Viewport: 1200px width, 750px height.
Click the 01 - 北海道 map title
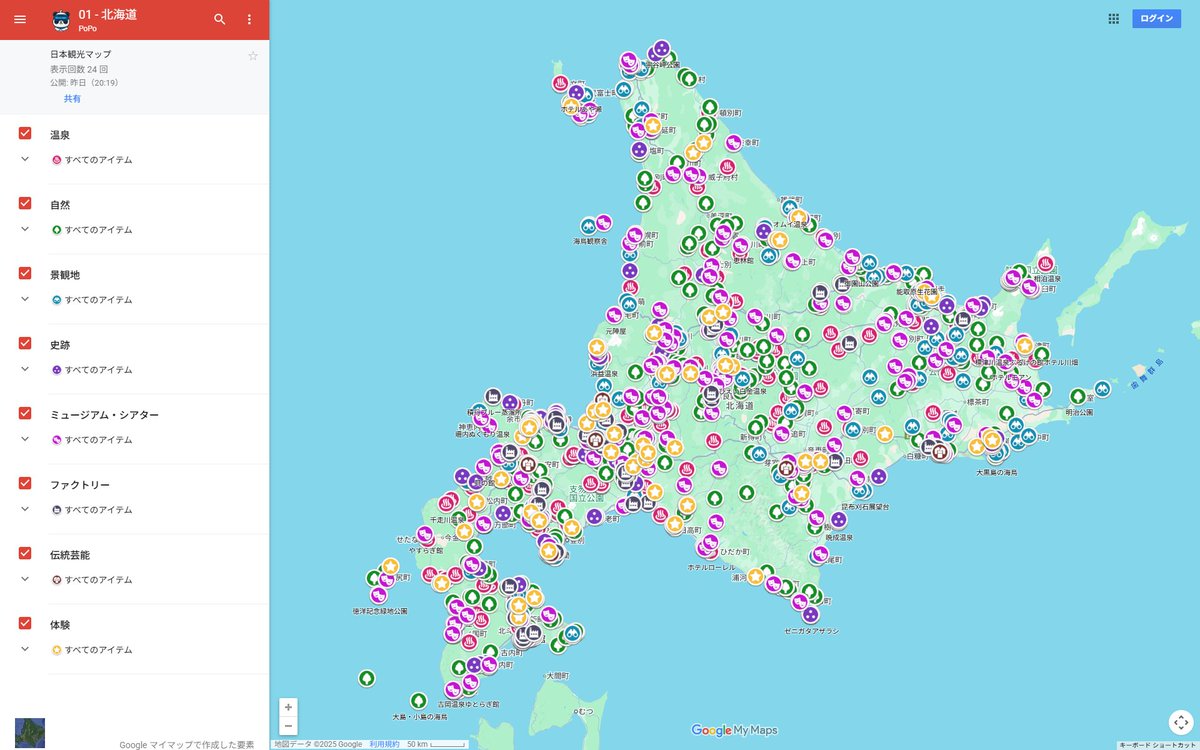click(x=108, y=14)
